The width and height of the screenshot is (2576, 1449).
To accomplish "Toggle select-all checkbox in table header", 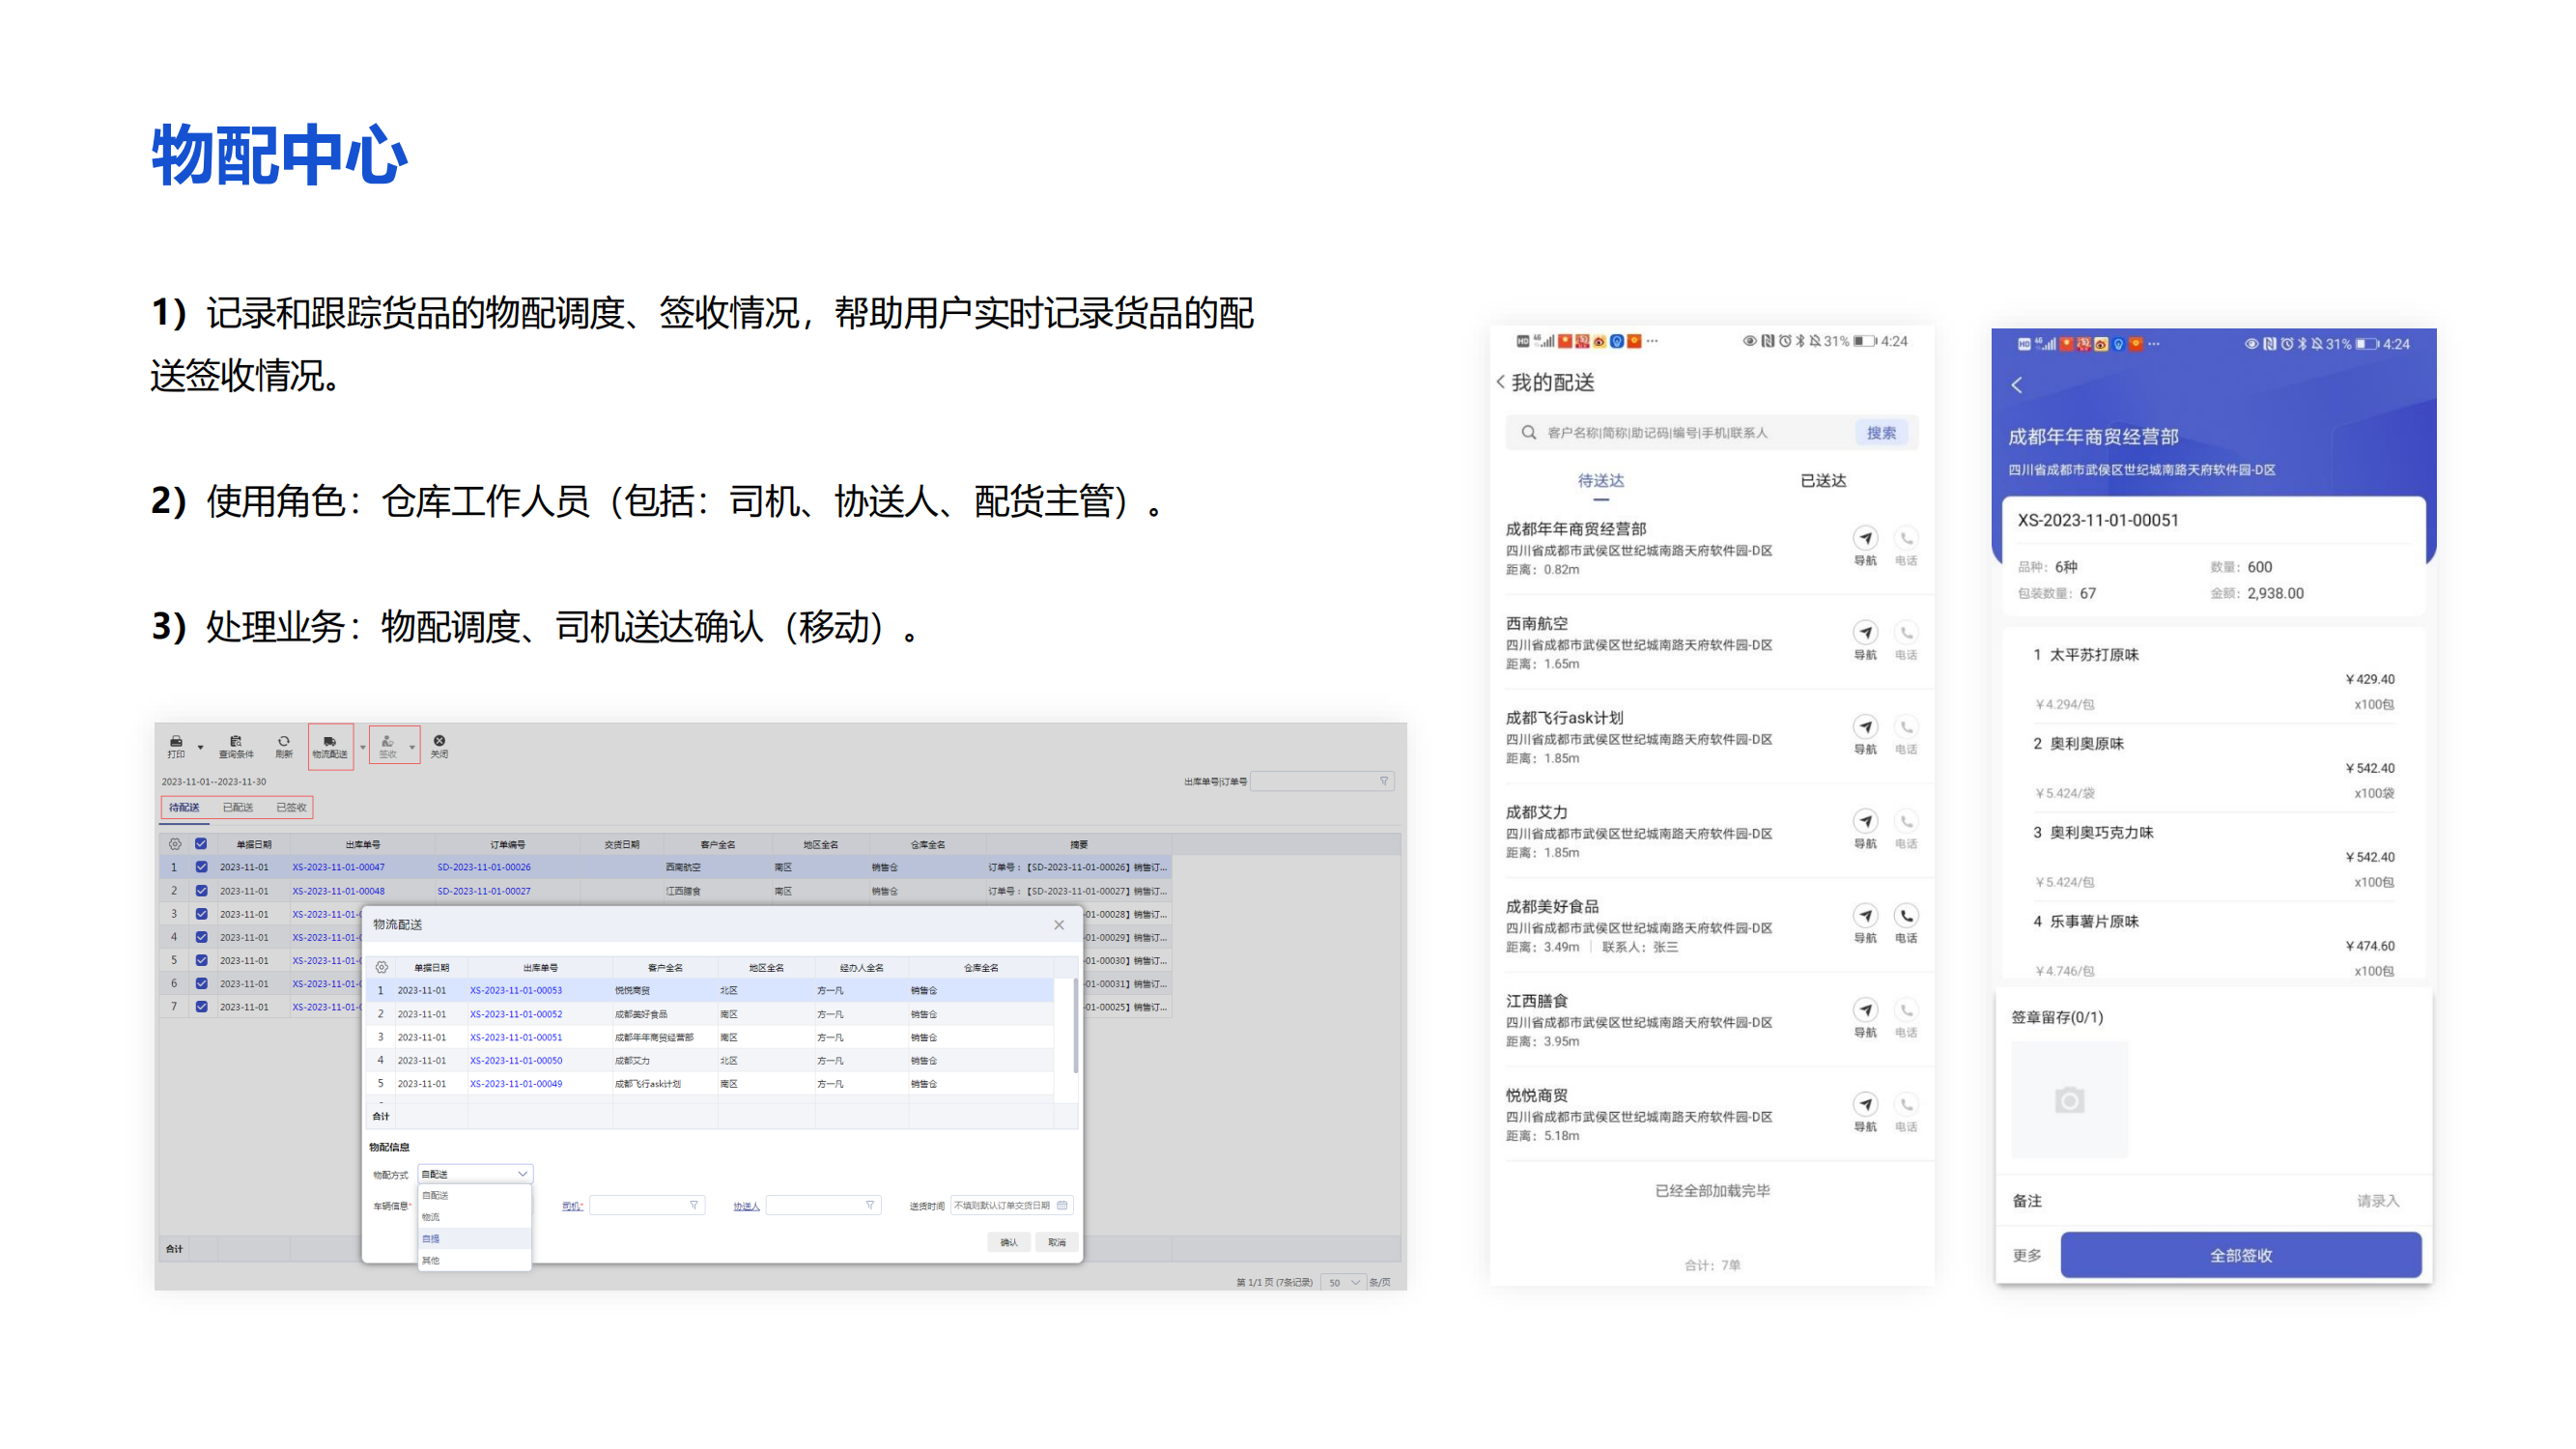I will pos(201,844).
